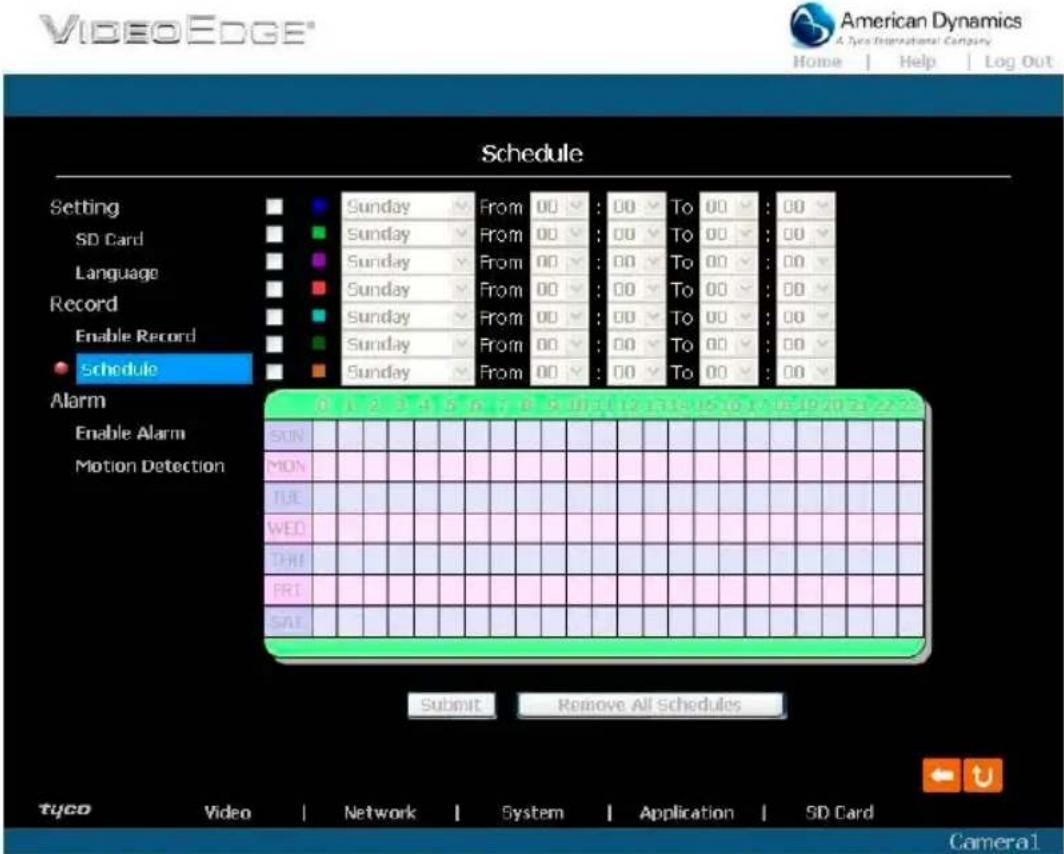
Task: Click the SUN row label in grid
Action: click(288, 435)
